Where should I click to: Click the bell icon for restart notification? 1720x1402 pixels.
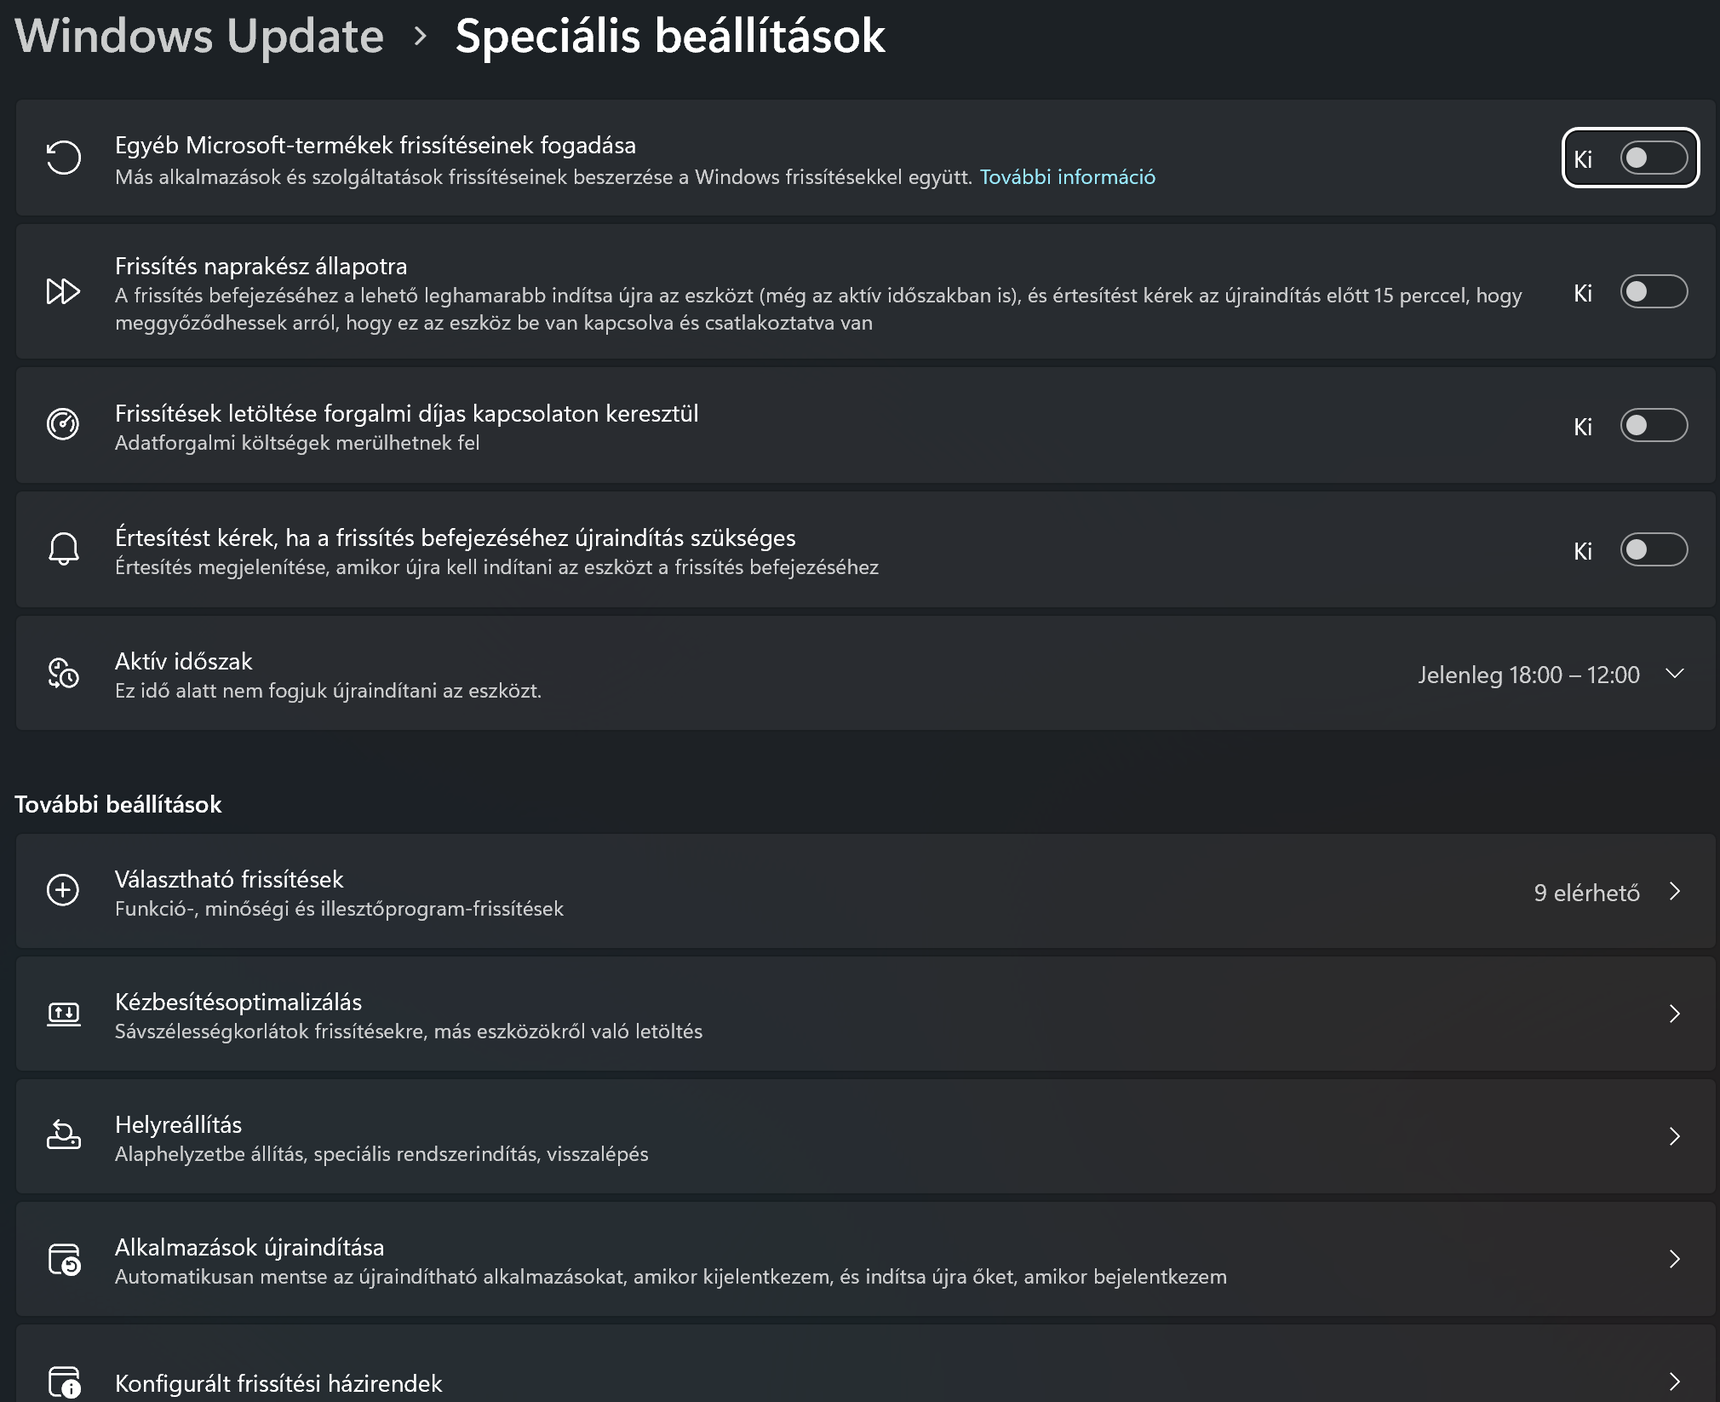(63, 549)
